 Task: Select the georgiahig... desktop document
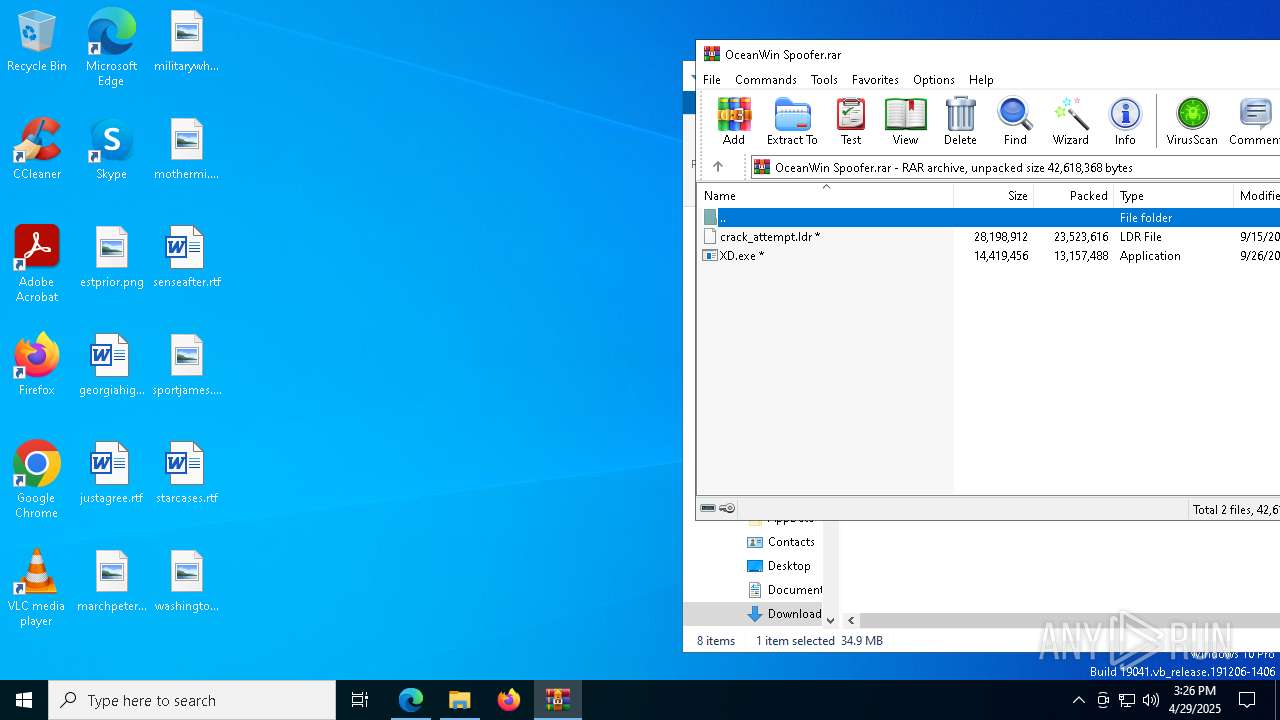click(x=111, y=365)
